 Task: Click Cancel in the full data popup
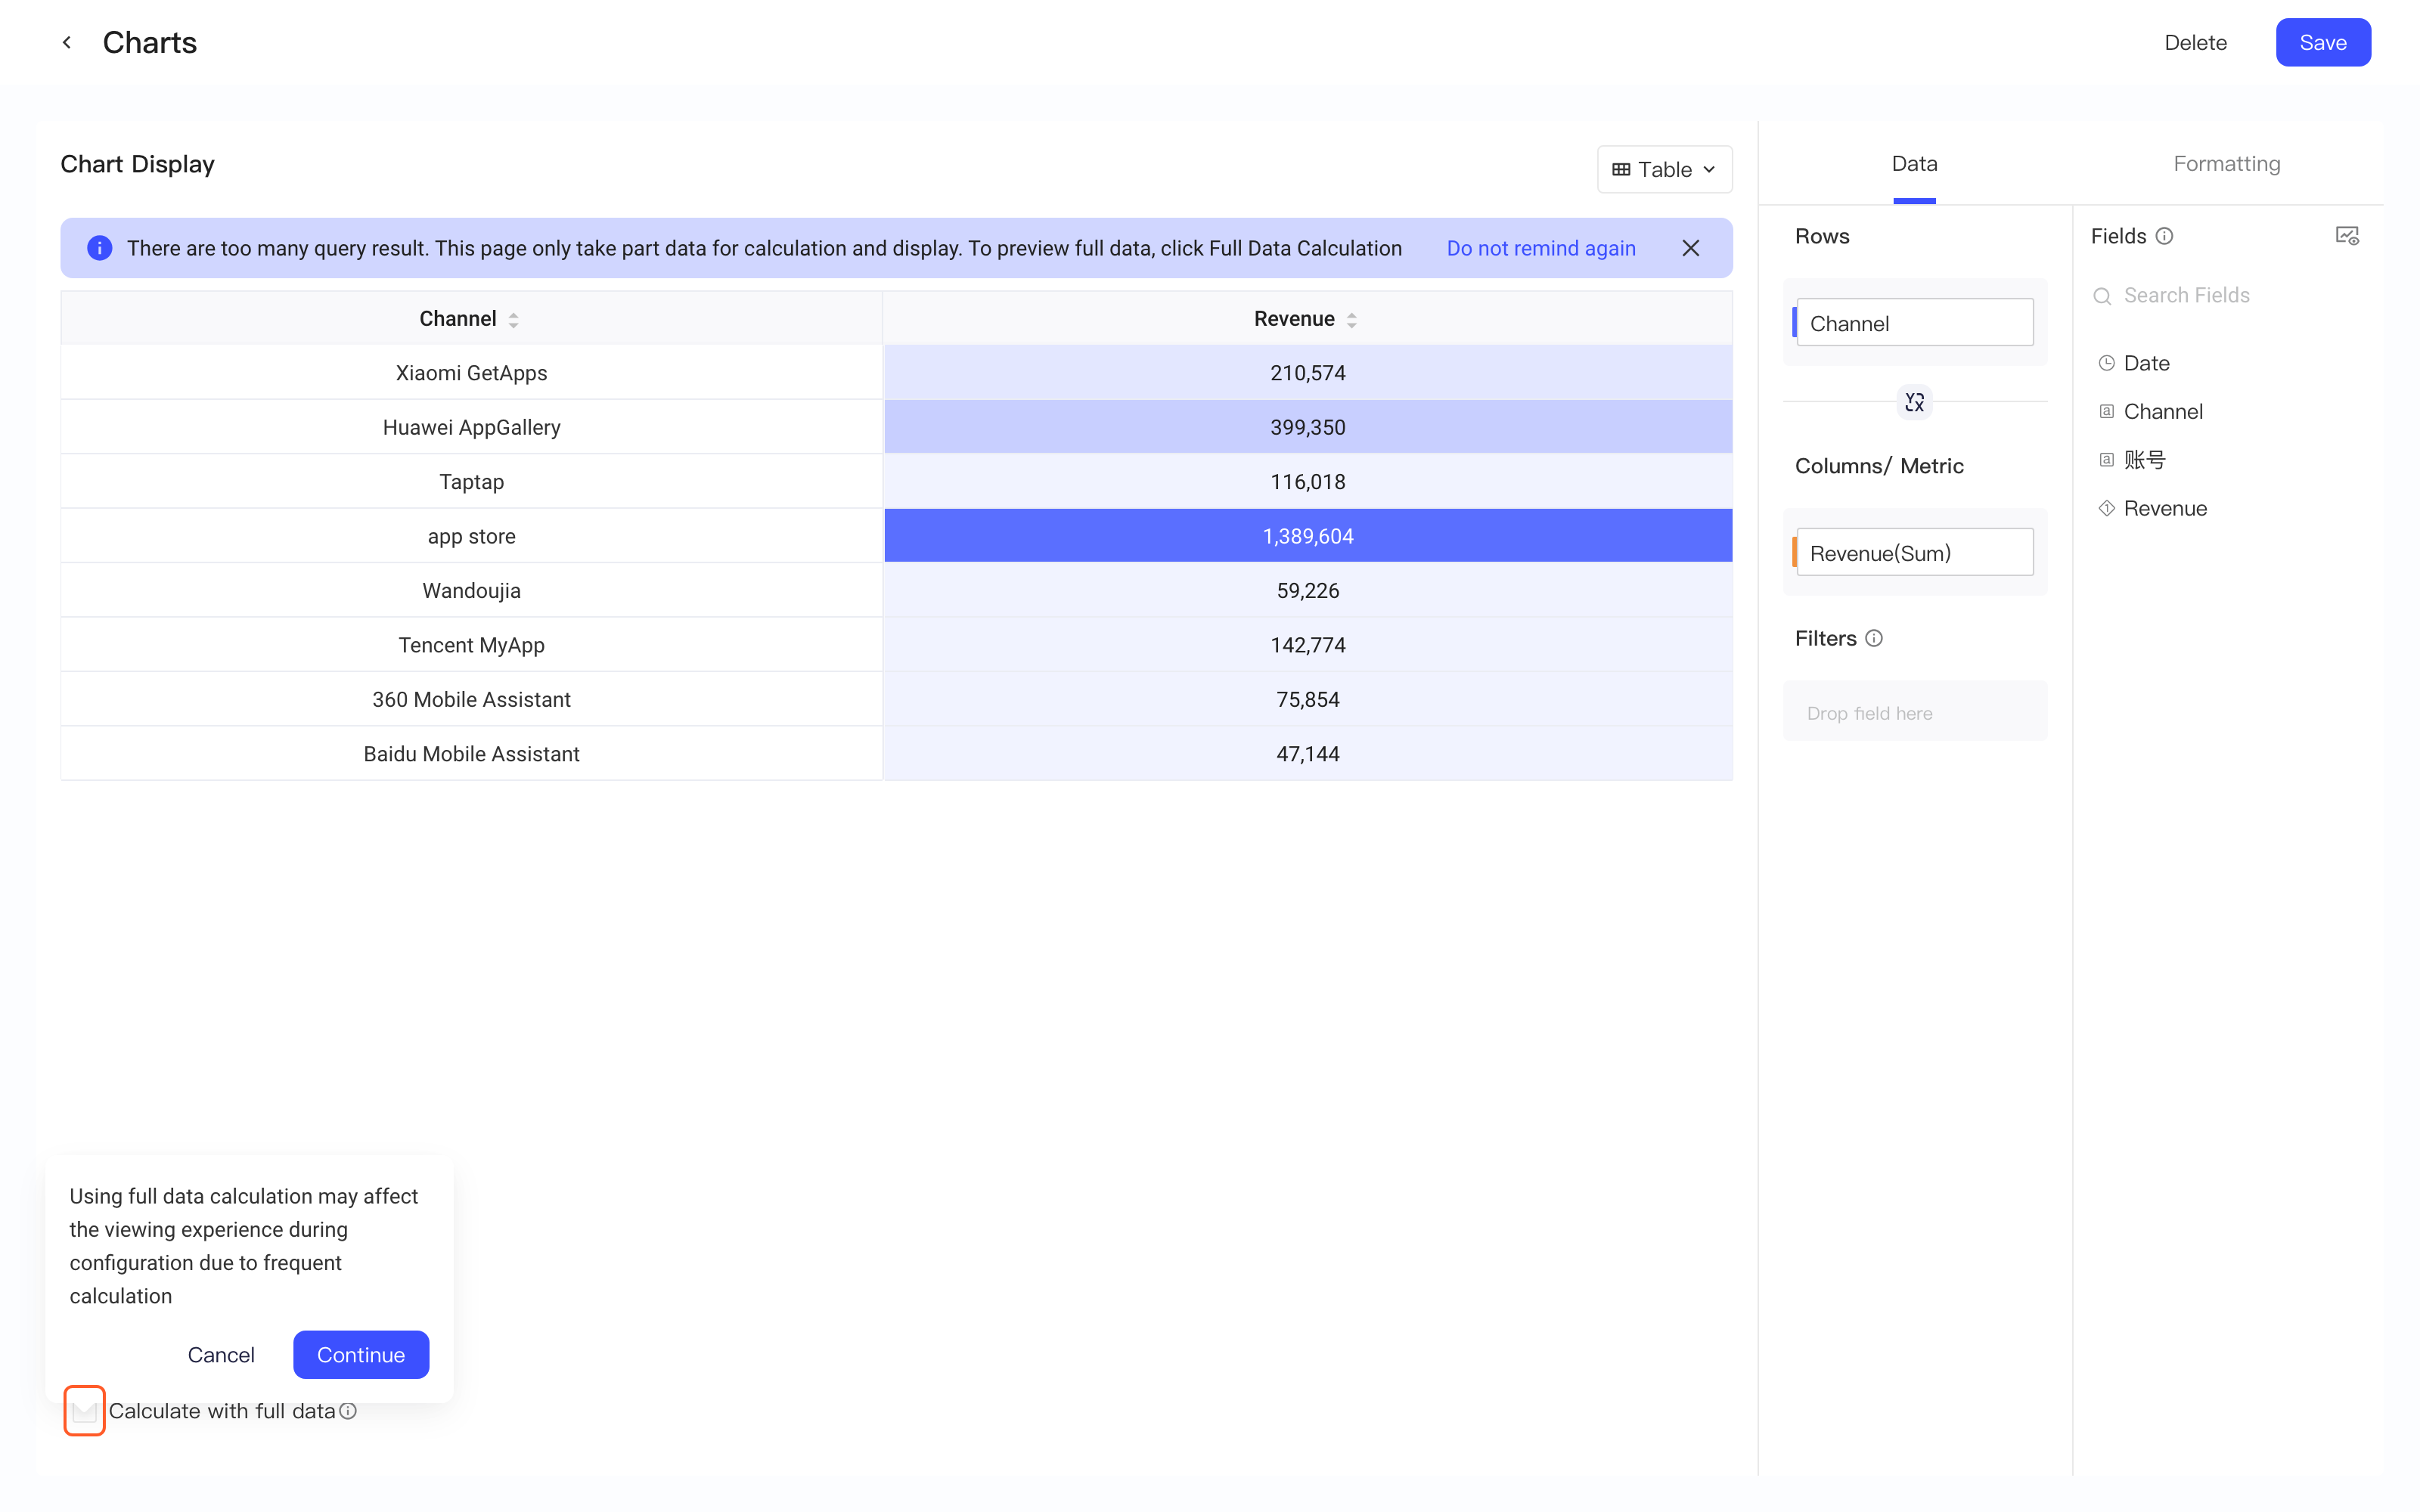(x=221, y=1354)
